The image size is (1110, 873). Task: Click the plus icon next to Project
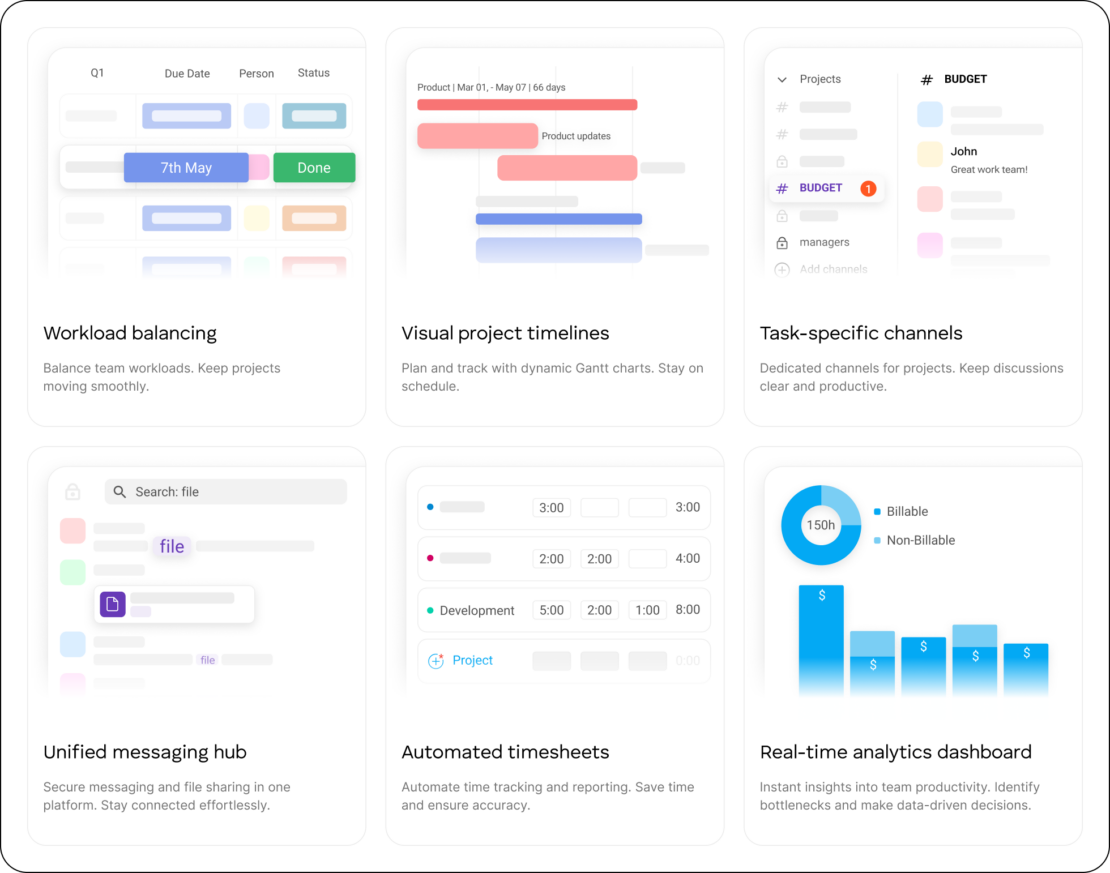point(435,661)
